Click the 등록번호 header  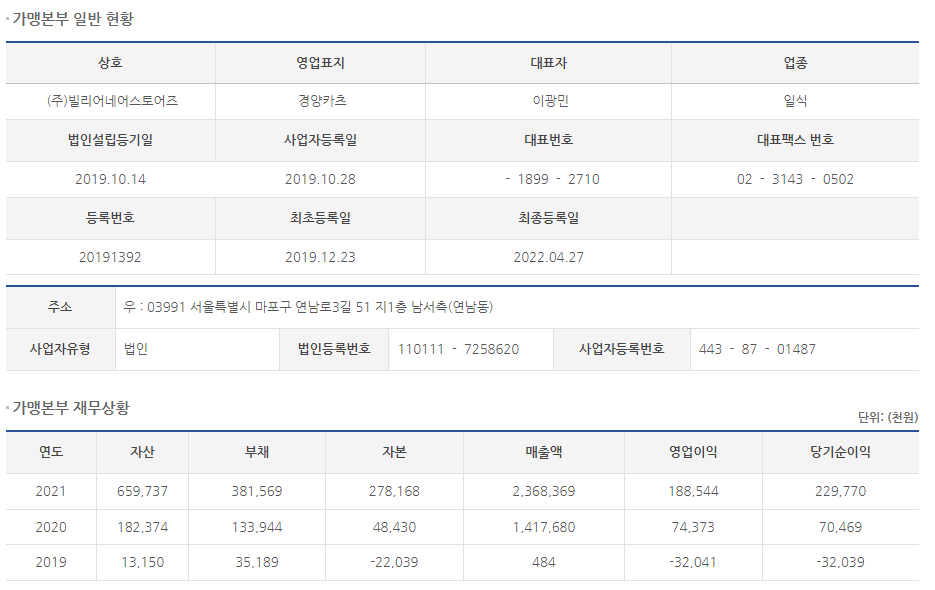pyautogui.click(x=110, y=218)
